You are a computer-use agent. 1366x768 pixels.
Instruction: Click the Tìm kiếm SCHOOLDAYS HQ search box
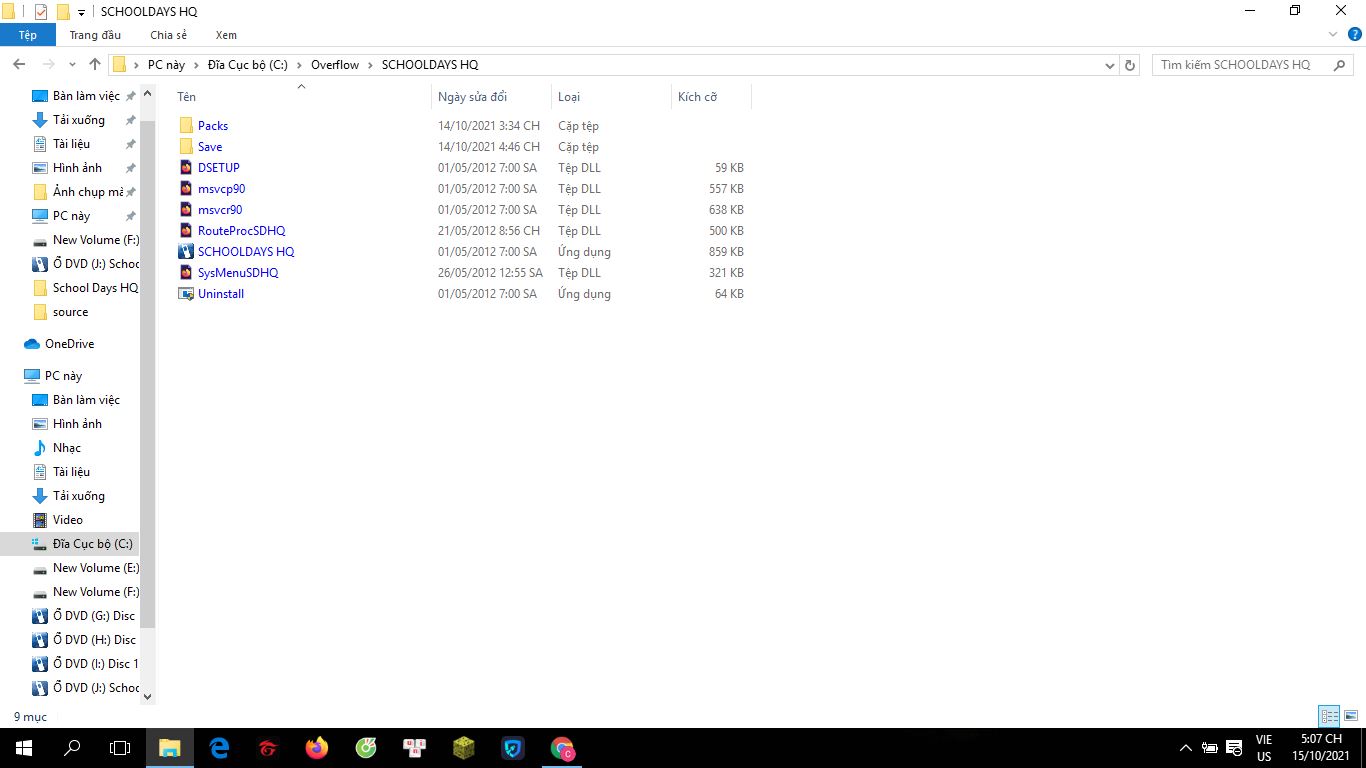click(x=1242, y=65)
